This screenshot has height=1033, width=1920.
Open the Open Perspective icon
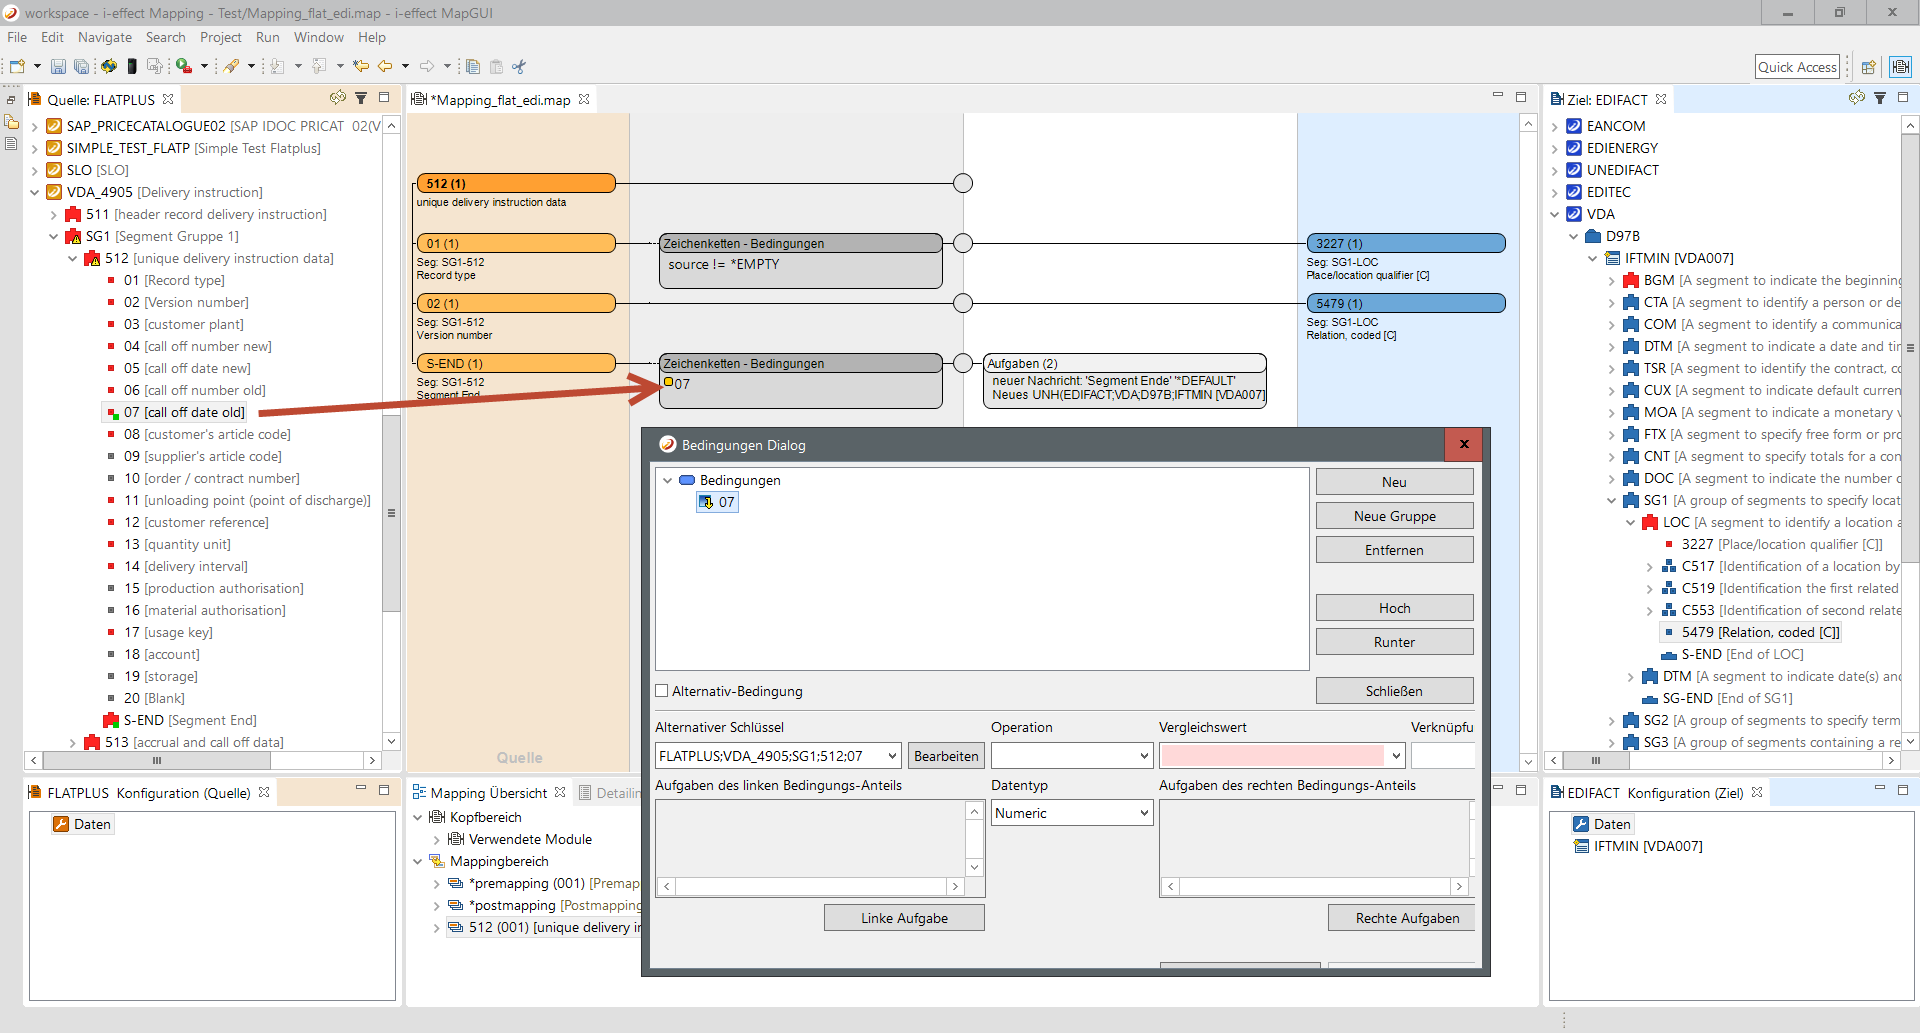[x=1867, y=67]
